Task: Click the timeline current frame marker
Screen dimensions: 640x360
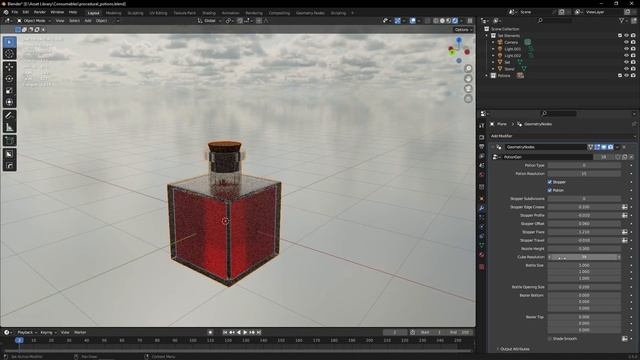Action: (19, 340)
